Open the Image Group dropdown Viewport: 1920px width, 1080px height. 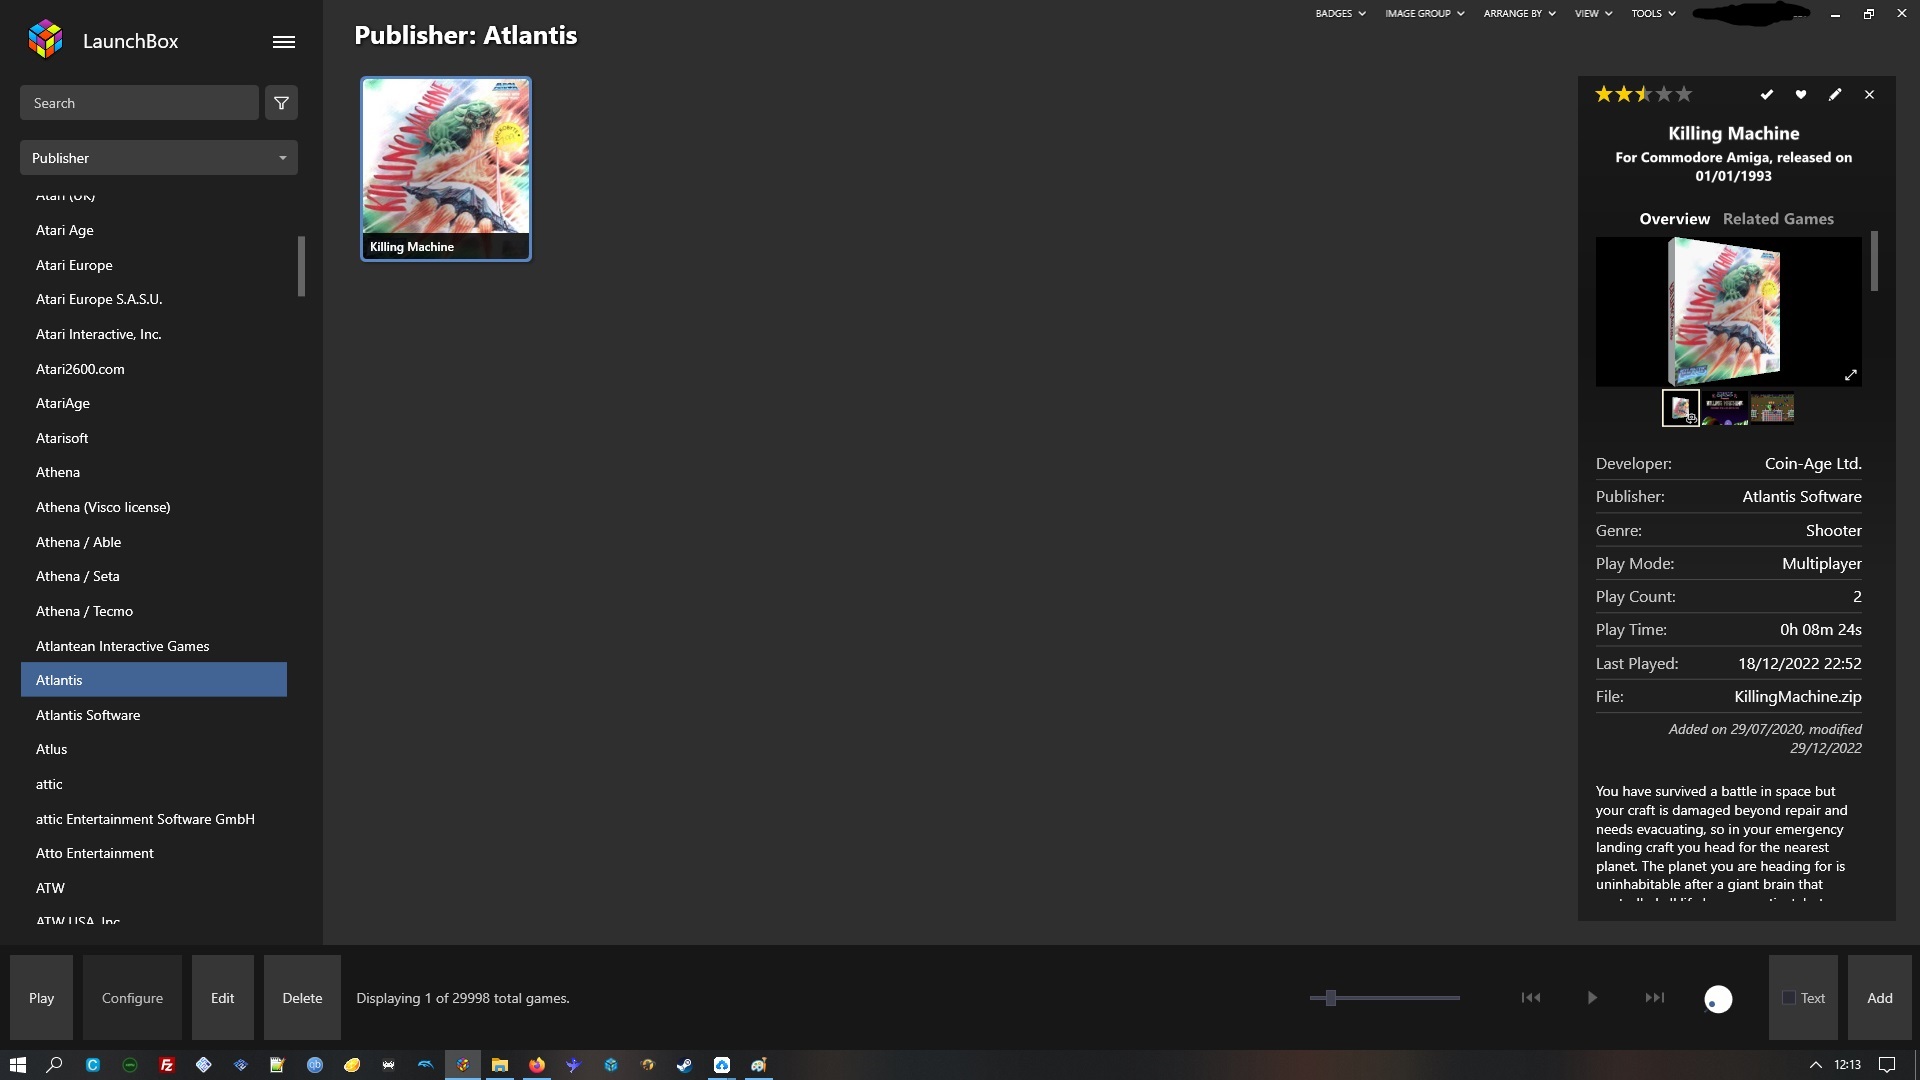point(1424,14)
